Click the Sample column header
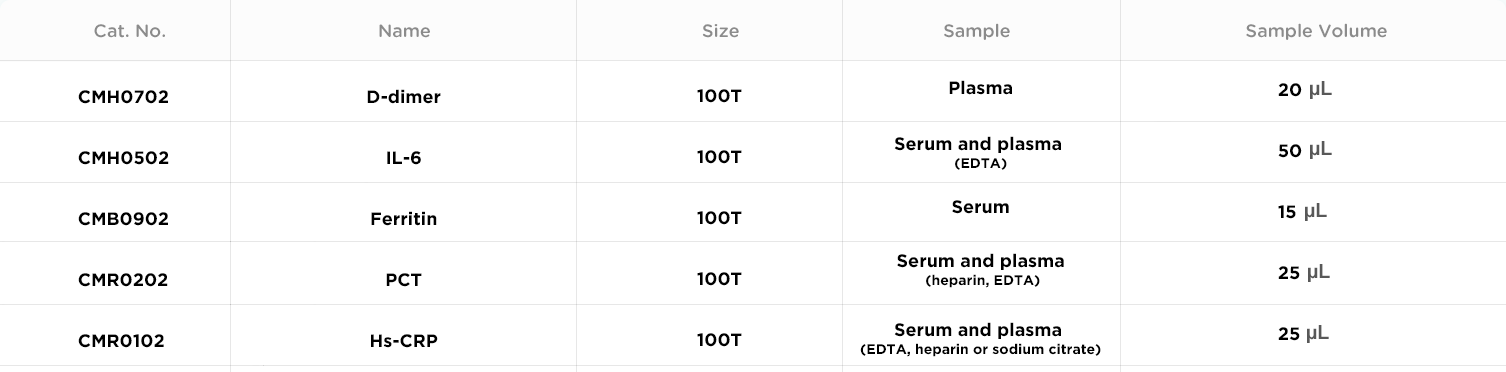The height and width of the screenshot is (372, 1506). tap(977, 31)
